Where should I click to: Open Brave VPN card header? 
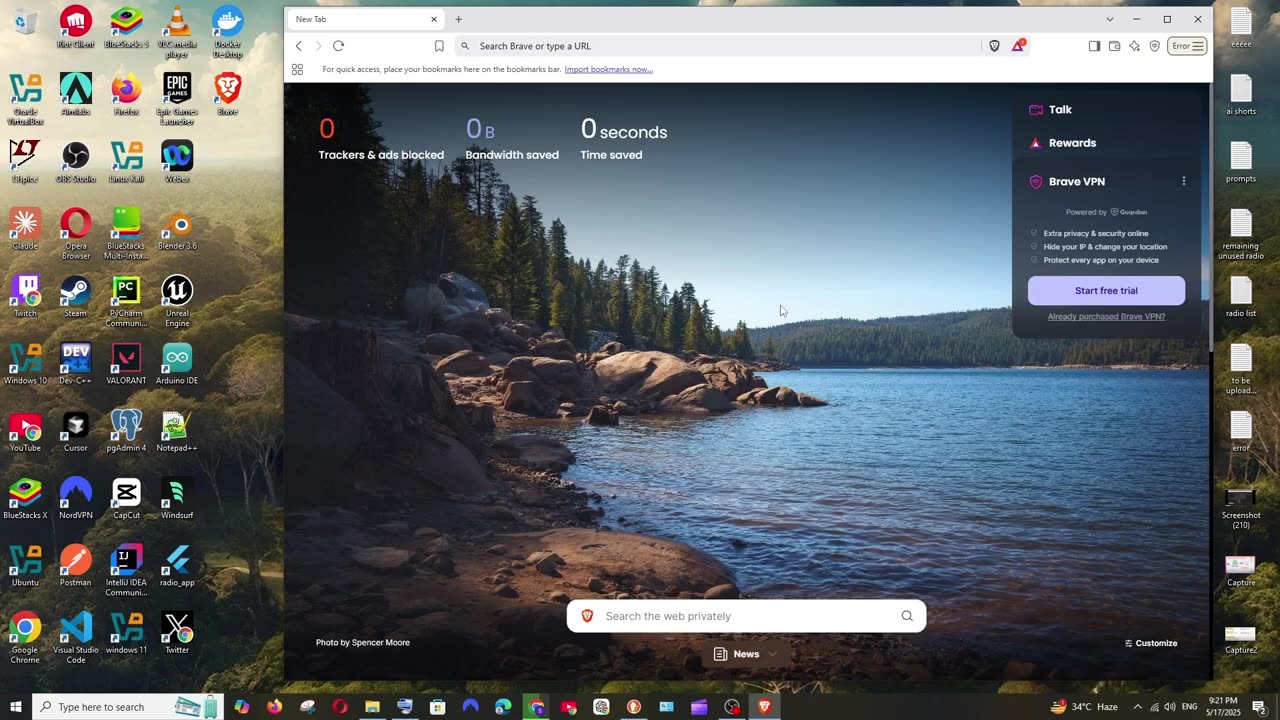(1067, 181)
